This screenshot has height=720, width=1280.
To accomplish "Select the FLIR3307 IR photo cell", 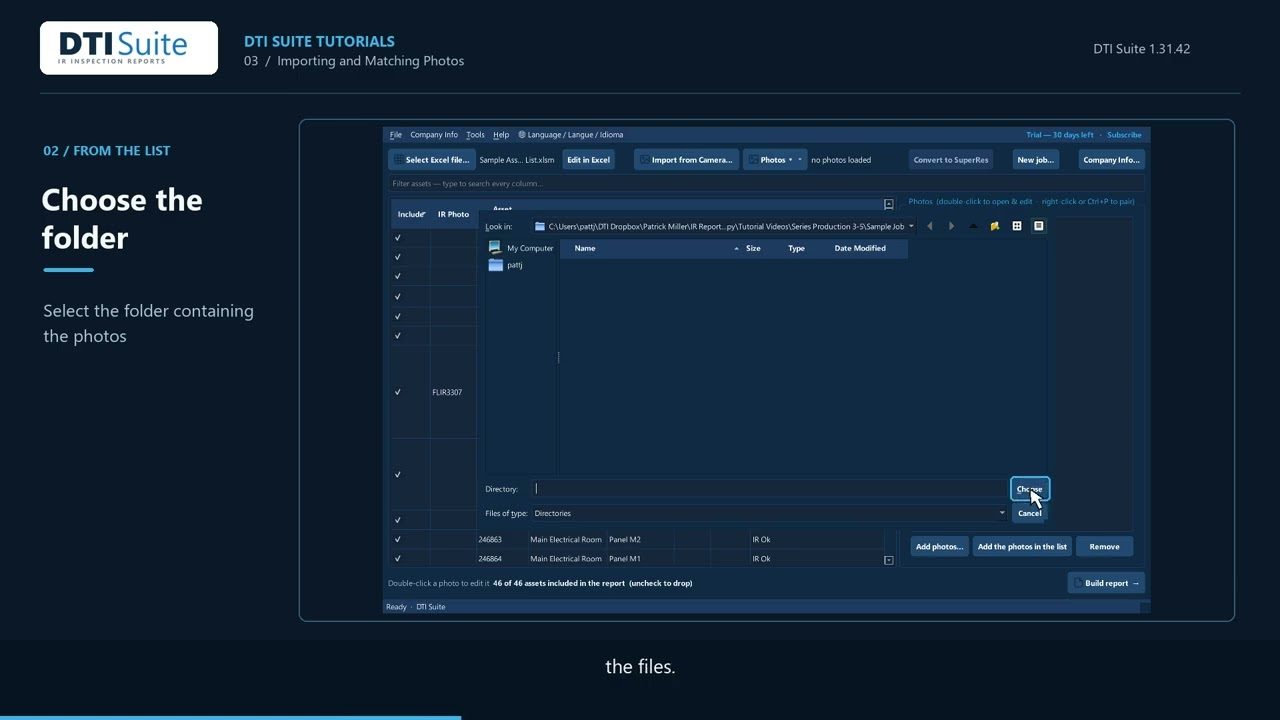I will pos(453,392).
